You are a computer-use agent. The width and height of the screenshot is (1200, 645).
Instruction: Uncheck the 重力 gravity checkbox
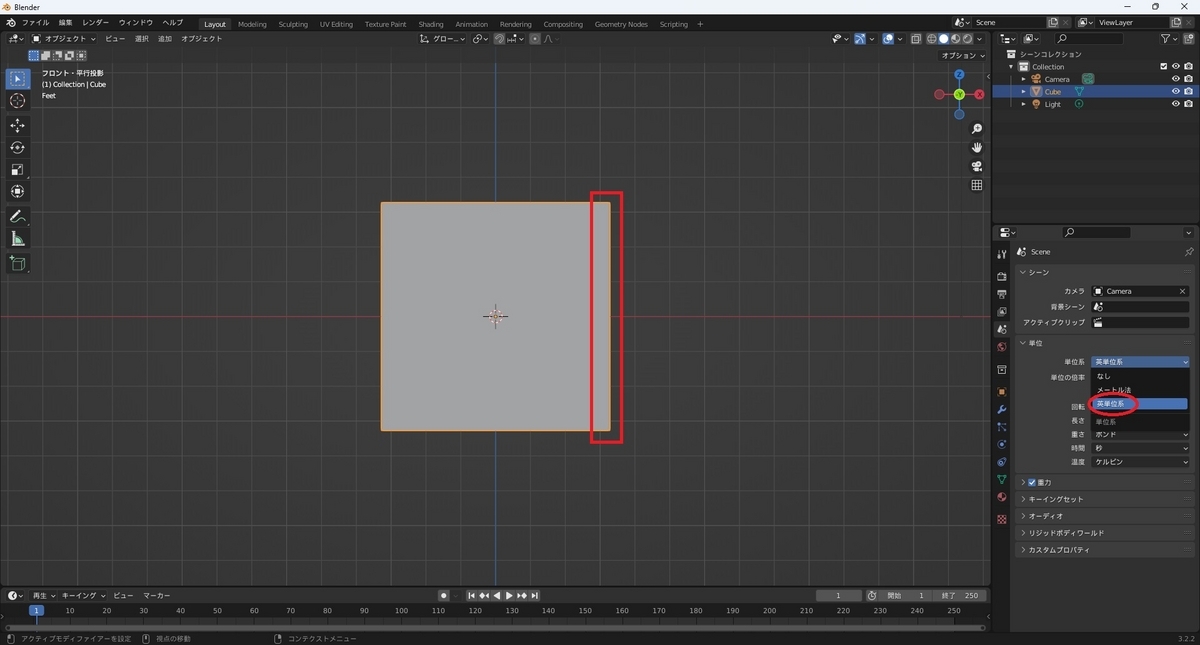point(1032,482)
